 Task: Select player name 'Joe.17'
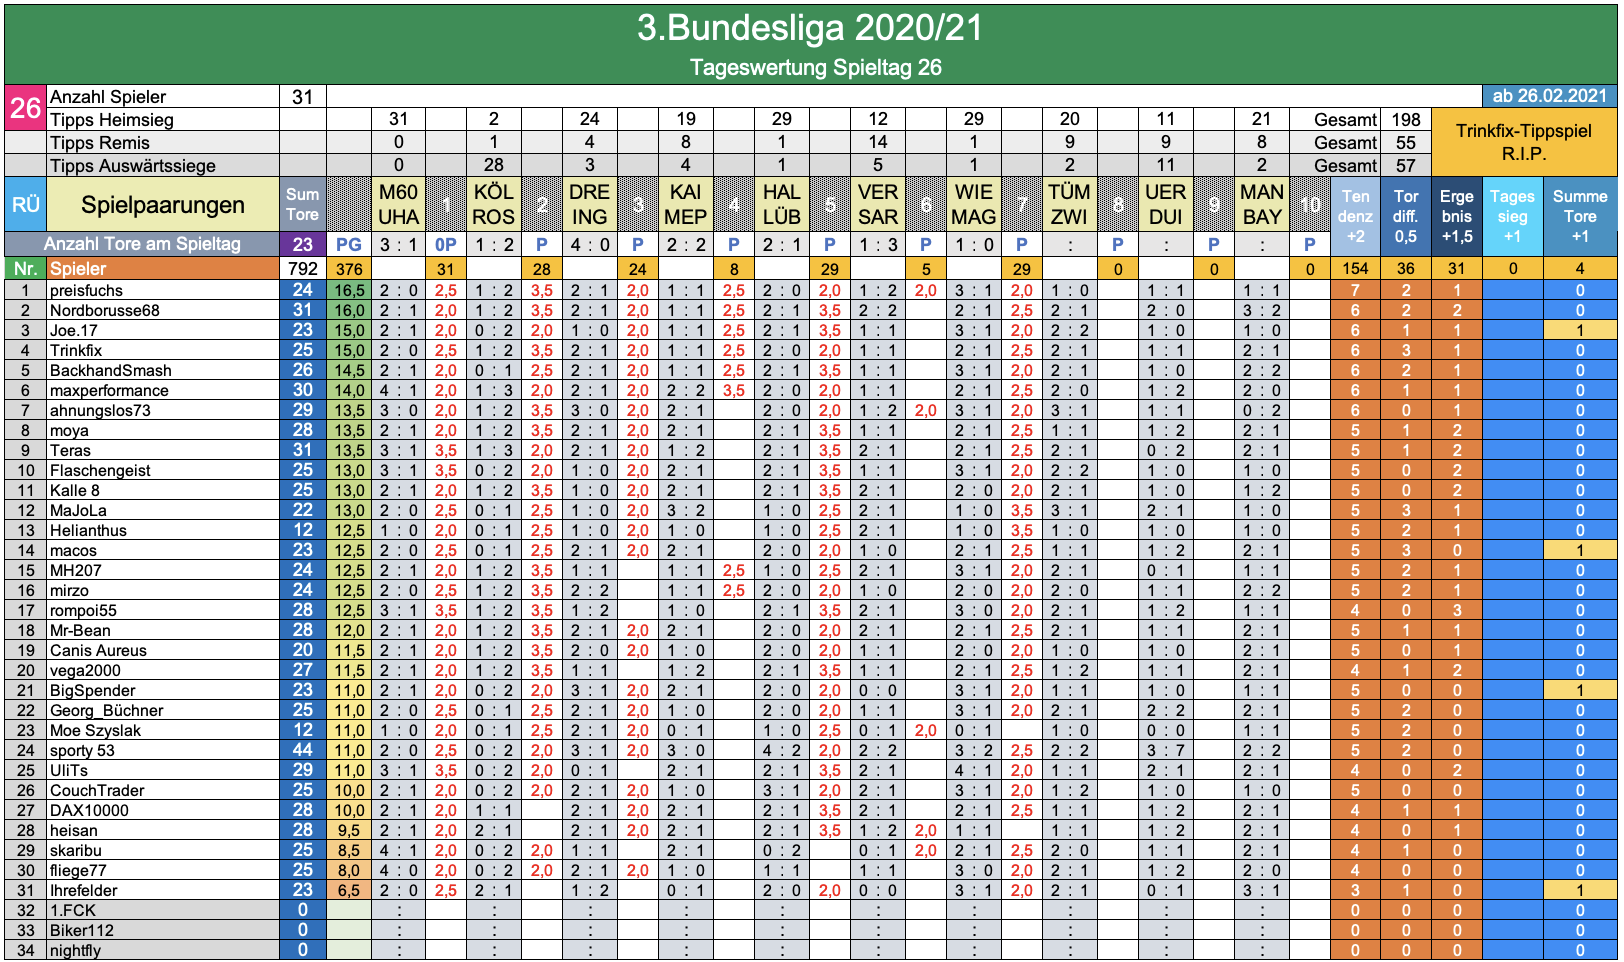[74, 331]
